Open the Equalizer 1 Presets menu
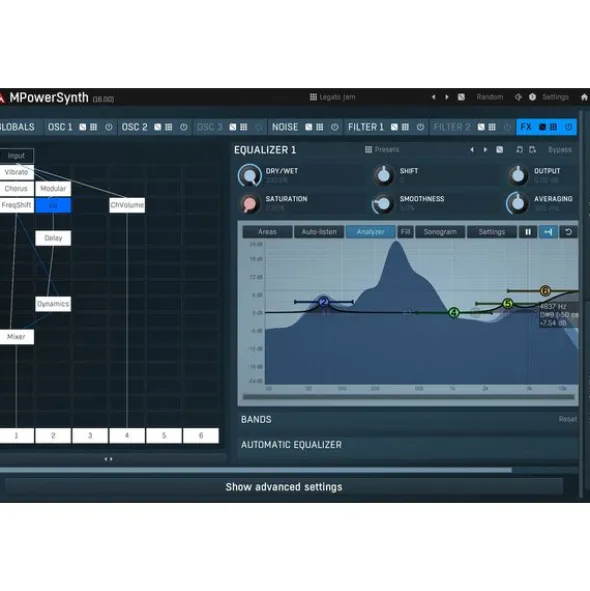The height and width of the screenshot is (591, 590). coord(382,150)
